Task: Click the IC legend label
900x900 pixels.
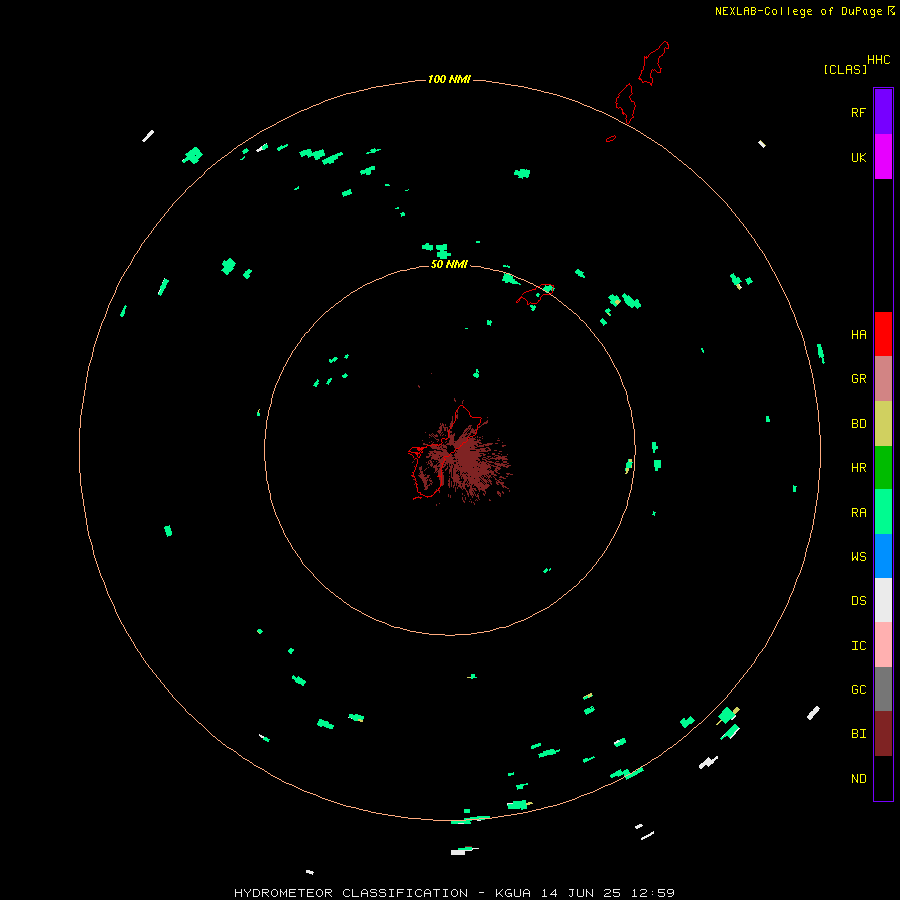Action: [x=858, y=646]
